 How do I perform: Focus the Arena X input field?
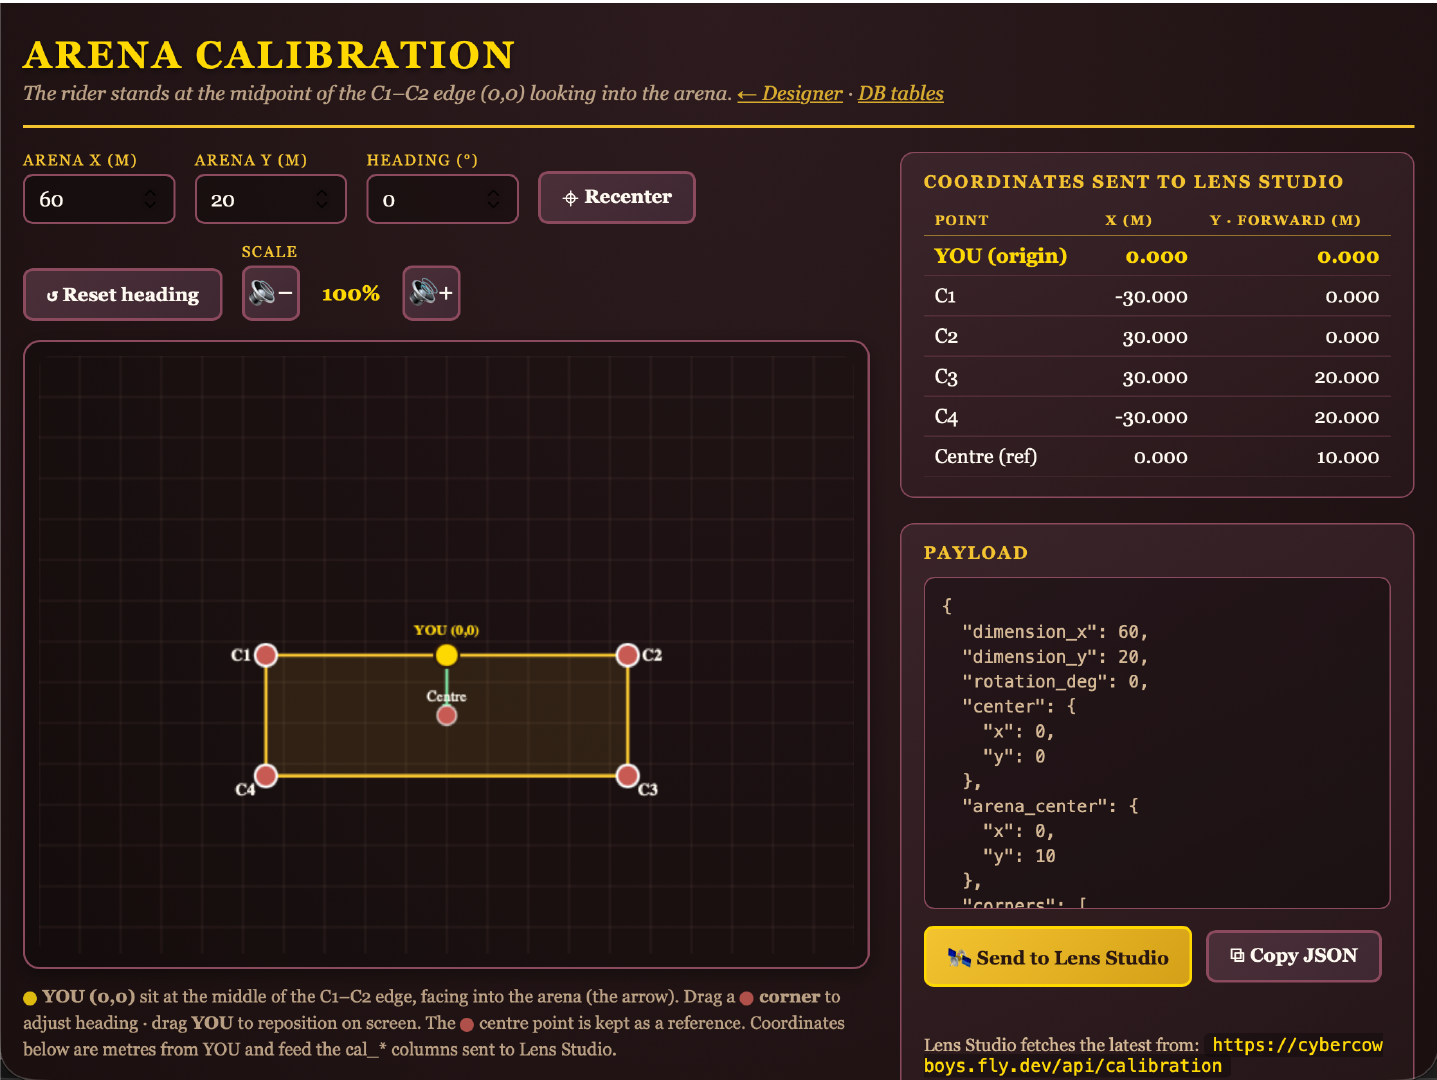[99, 199]
